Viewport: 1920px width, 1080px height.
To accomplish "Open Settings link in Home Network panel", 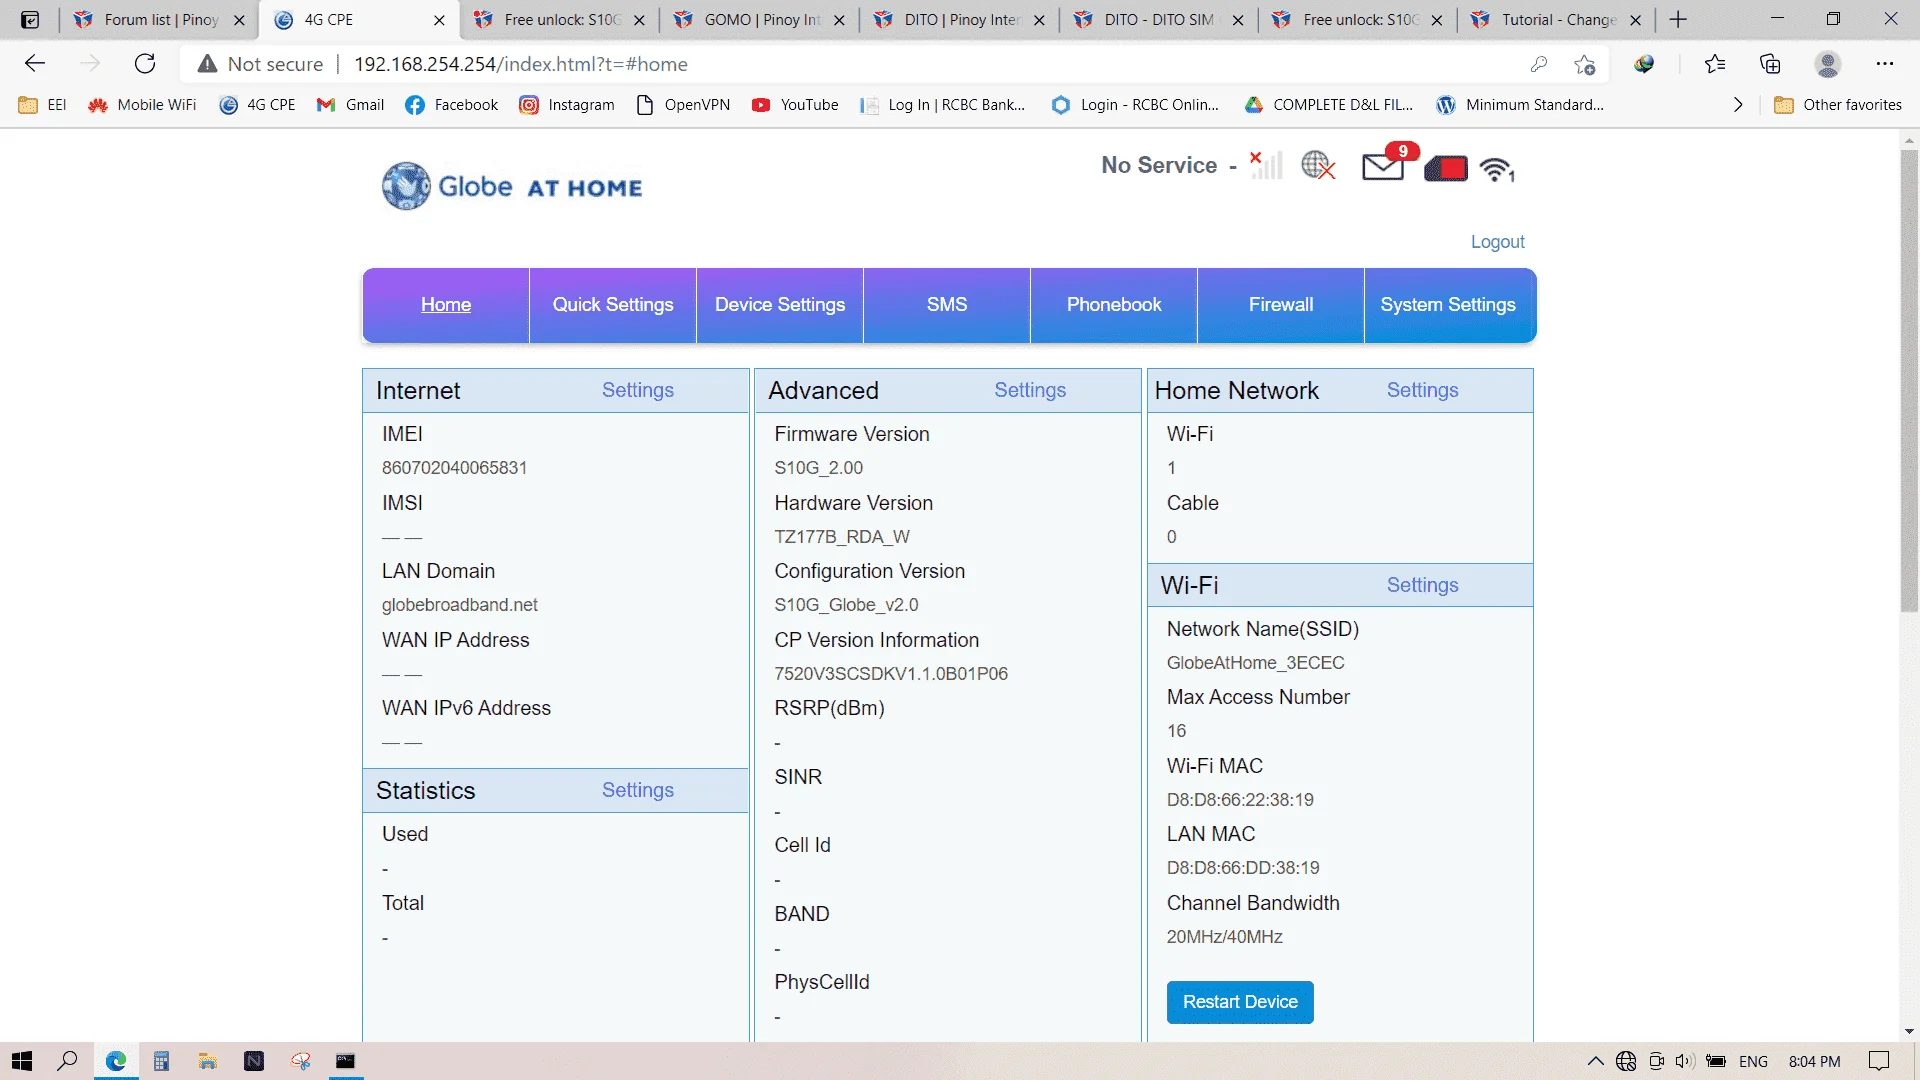I will click(x=1422, y=390).
